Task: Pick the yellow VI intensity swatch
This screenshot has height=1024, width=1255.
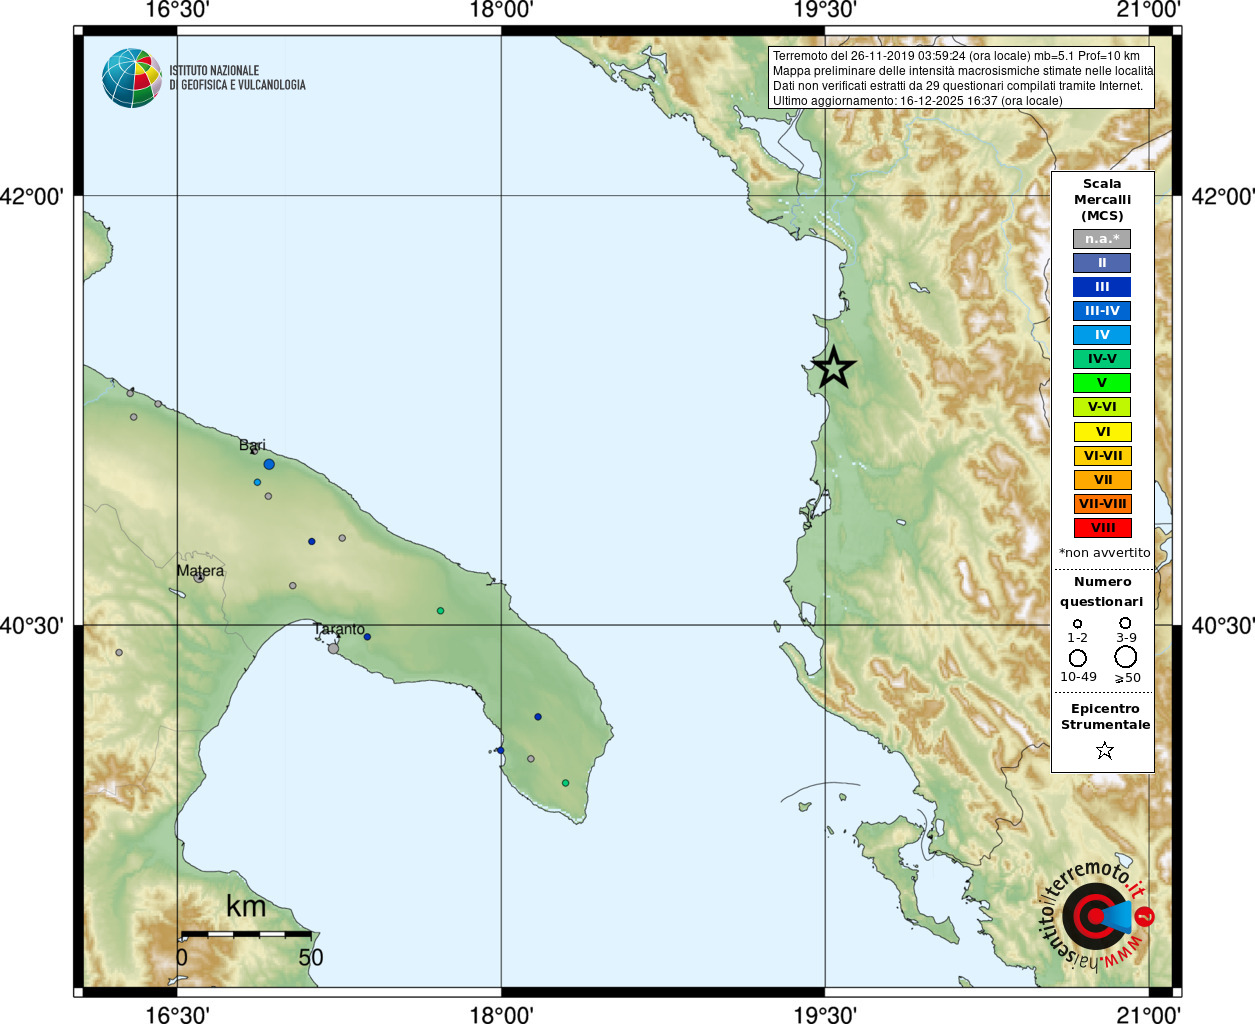Action: coord(1102,432)
